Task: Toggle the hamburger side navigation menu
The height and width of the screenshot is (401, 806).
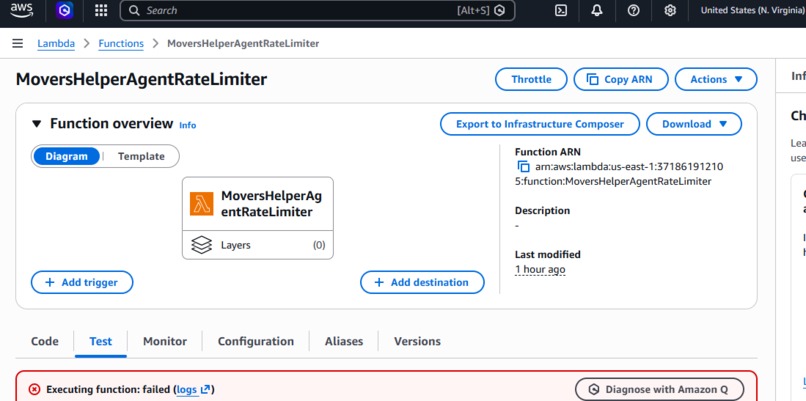Action: pyautogui.click(x=17, y=43)
